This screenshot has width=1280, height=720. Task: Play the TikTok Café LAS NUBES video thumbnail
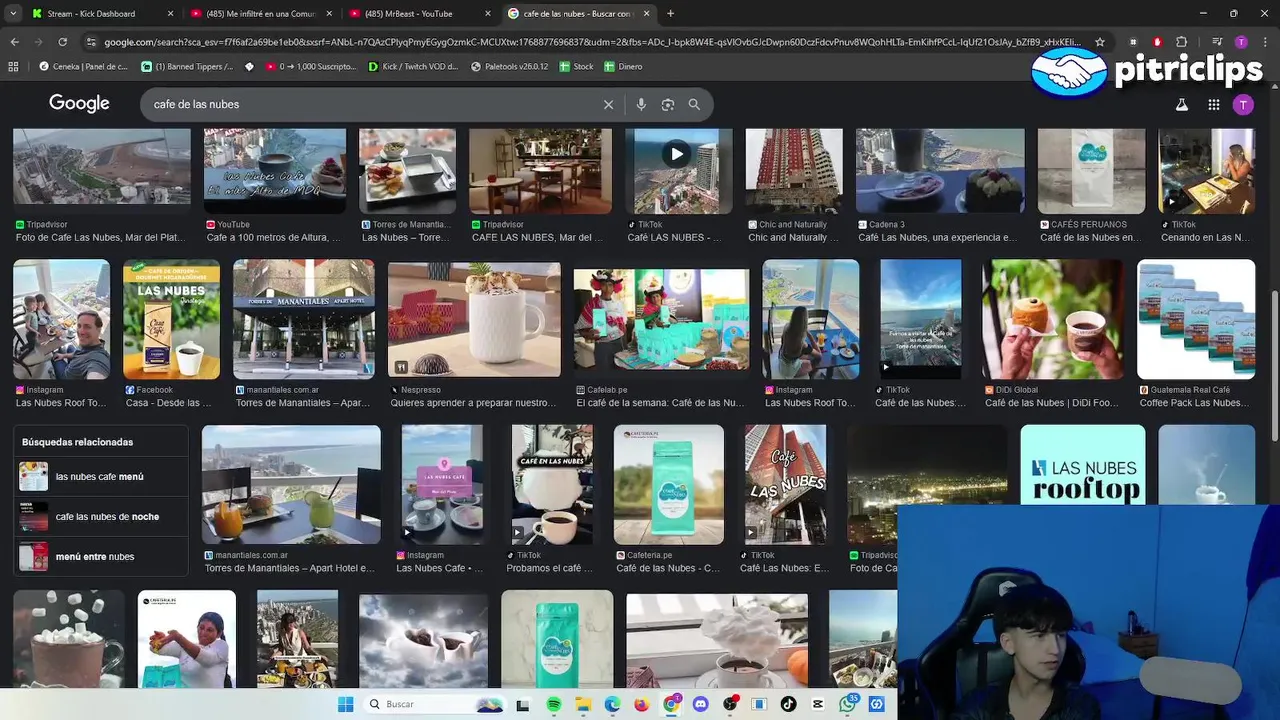click(x=677, y=171)
